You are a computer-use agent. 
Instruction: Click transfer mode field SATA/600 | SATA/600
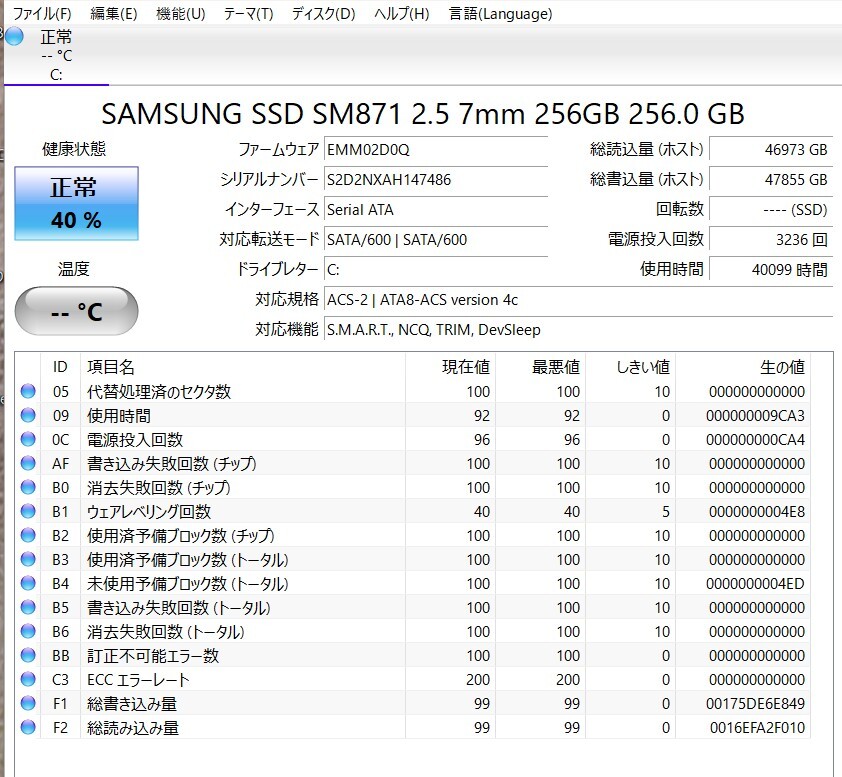pyautogui.click(x=436, y=239)
